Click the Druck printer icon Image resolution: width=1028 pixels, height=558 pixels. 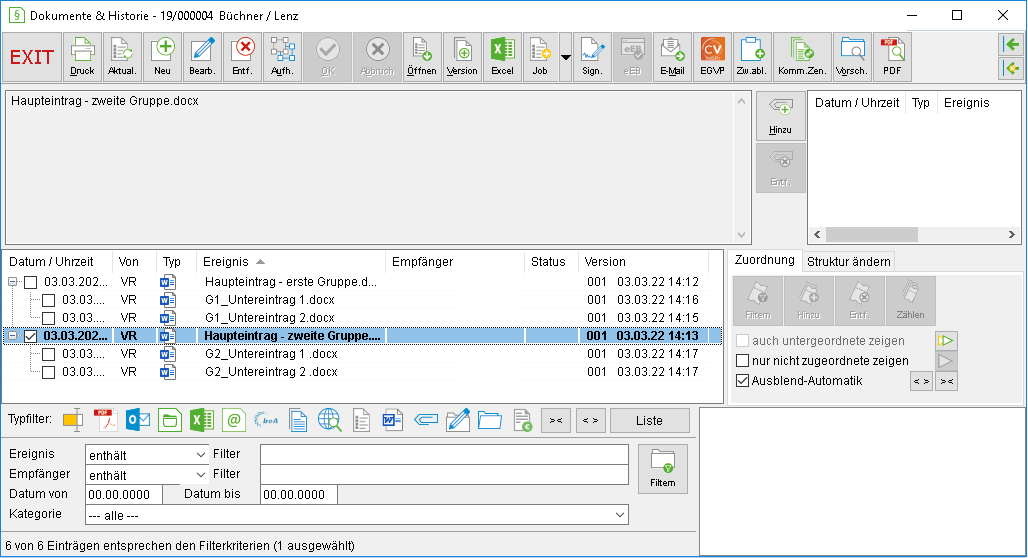click(x=82, y=57)
